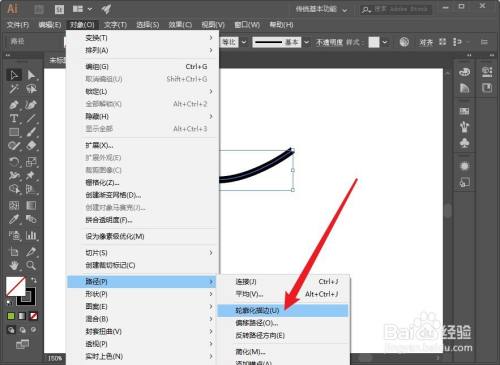Select the Column Graph tool
This screenshot has width=500, height=365.
coord(31,235)
